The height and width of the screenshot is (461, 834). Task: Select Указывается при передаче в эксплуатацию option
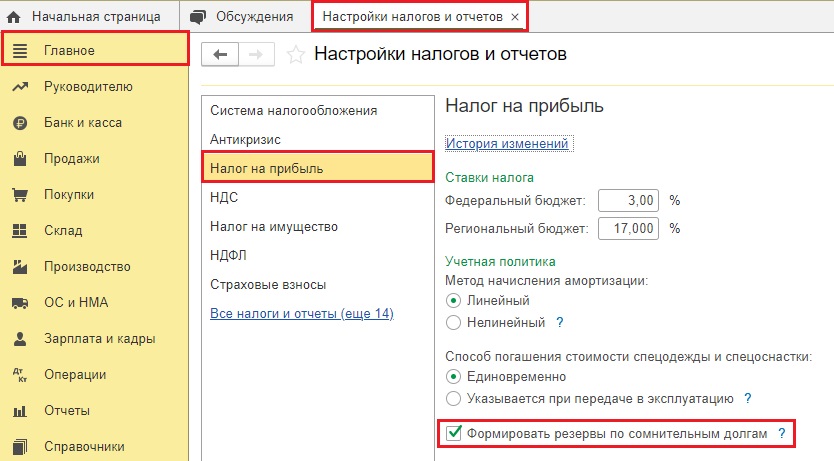pos(453,398)
